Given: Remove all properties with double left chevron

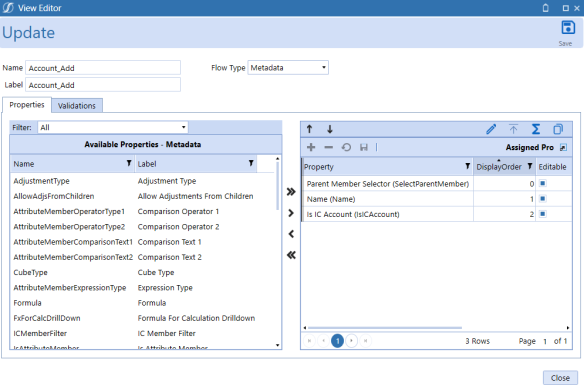Looking at the screenshot, I should point(291,255).
